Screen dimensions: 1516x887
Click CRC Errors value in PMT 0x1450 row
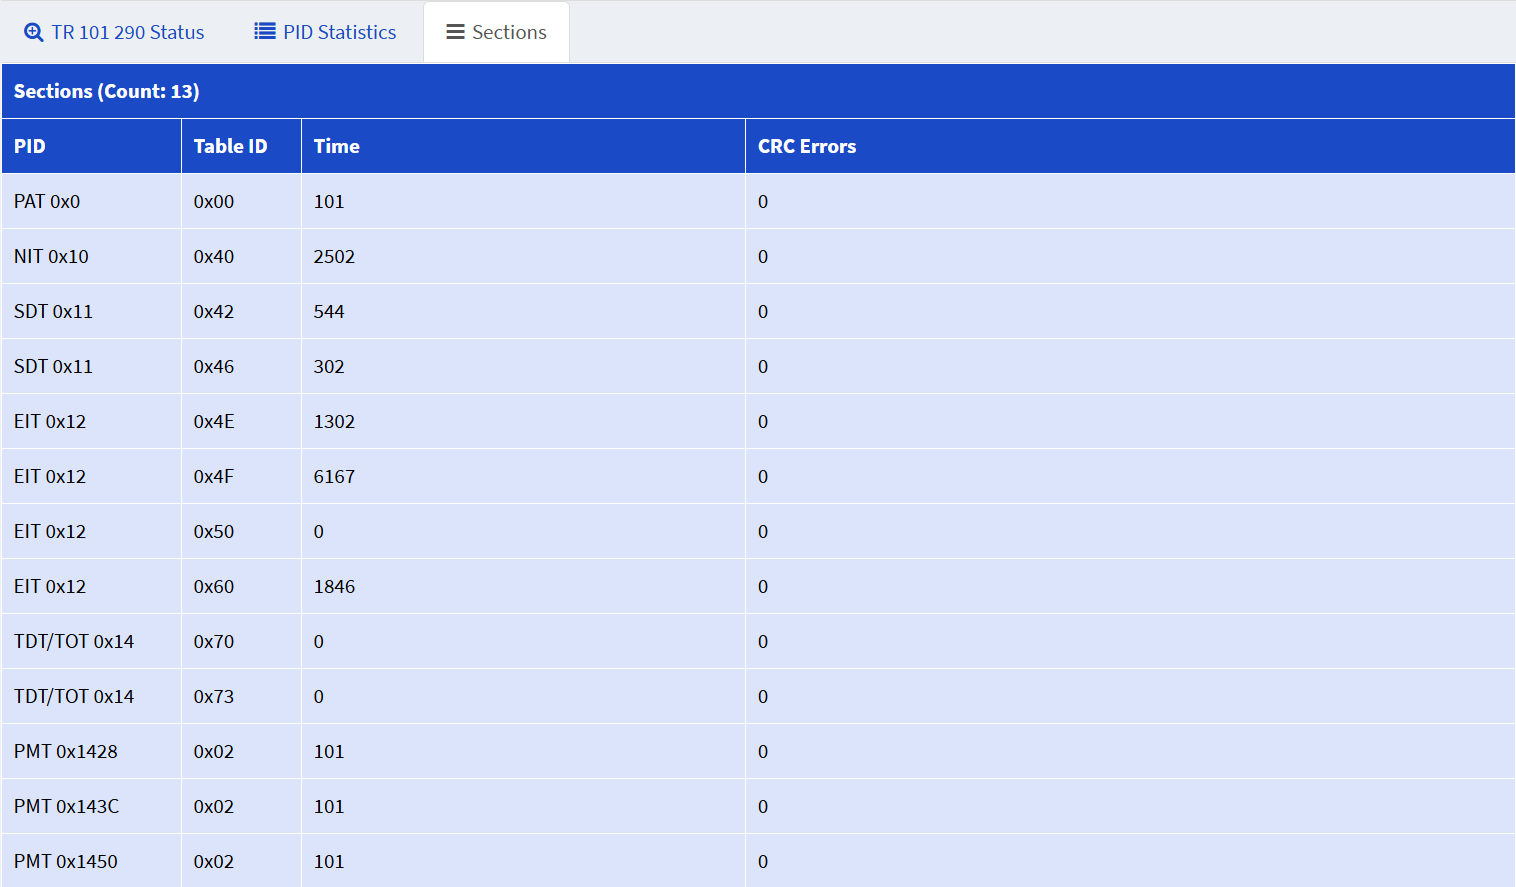[763, 861]
